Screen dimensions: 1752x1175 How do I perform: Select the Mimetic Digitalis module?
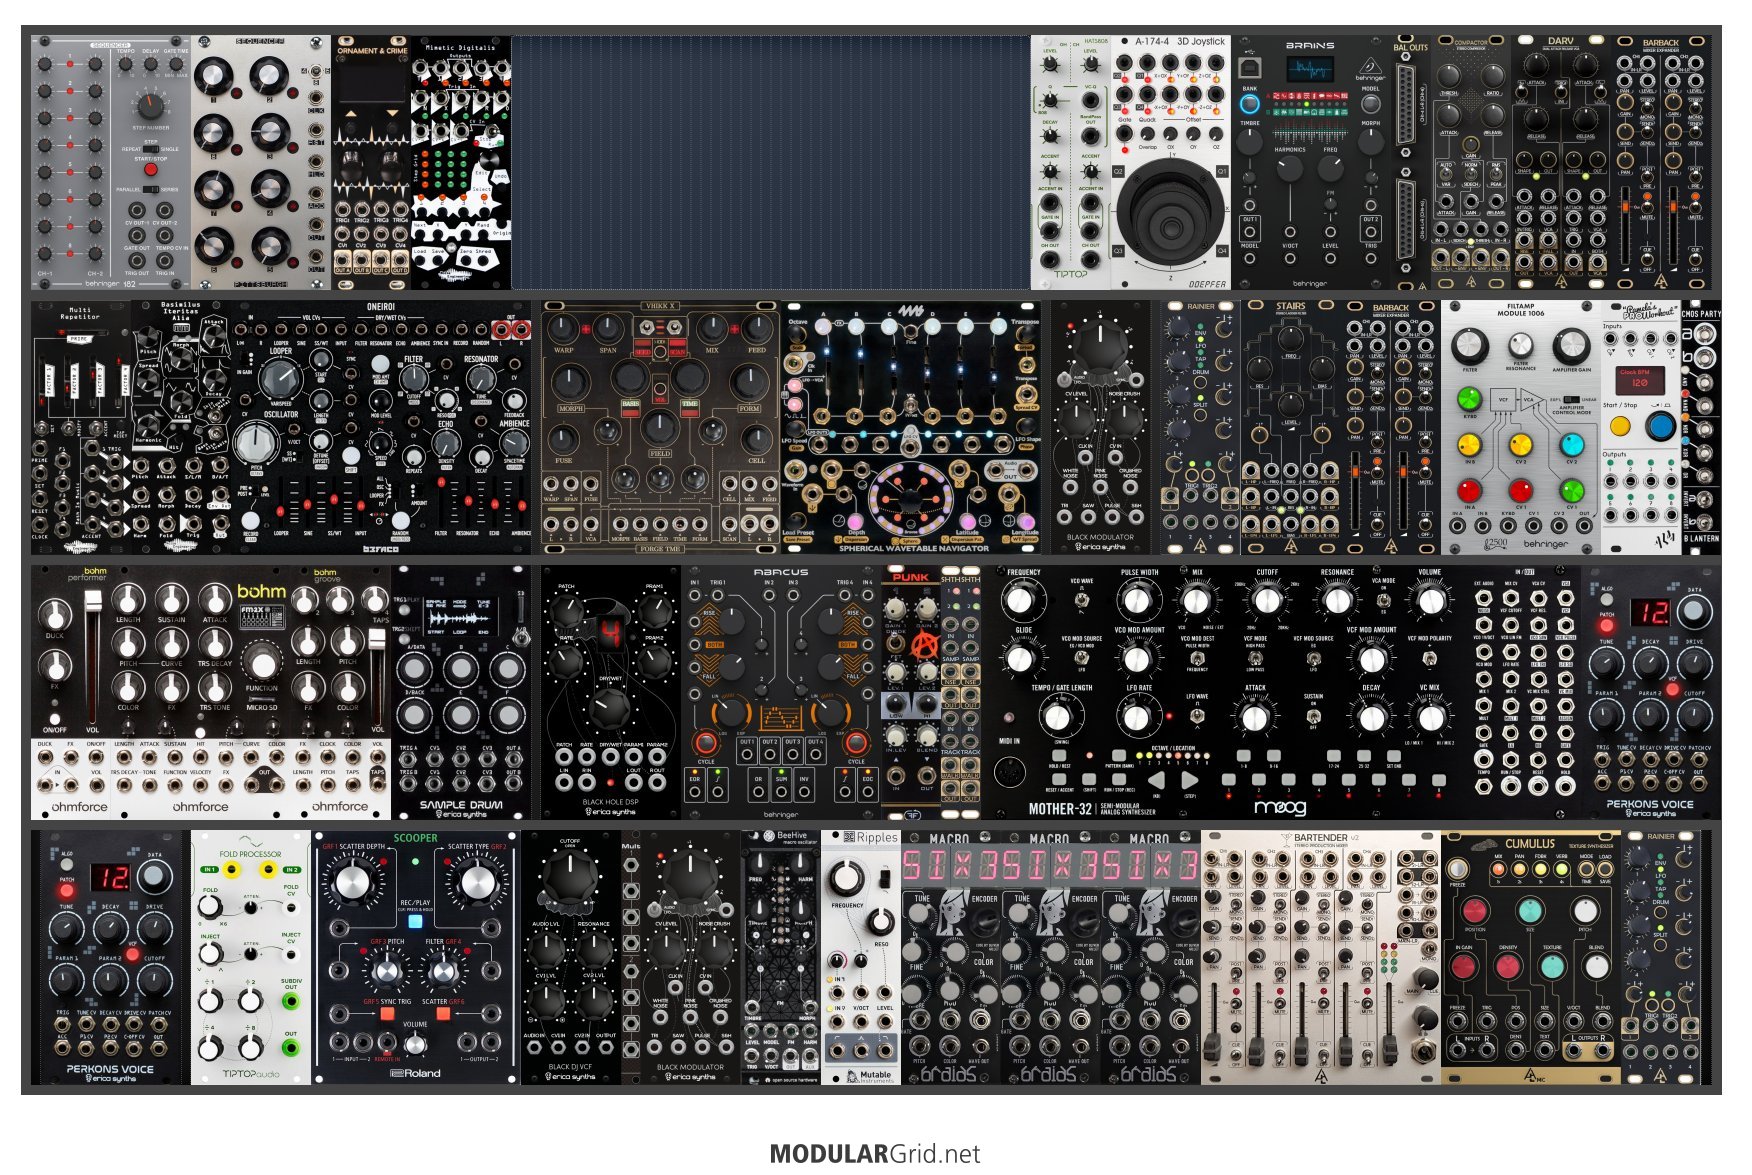[461, 162]
